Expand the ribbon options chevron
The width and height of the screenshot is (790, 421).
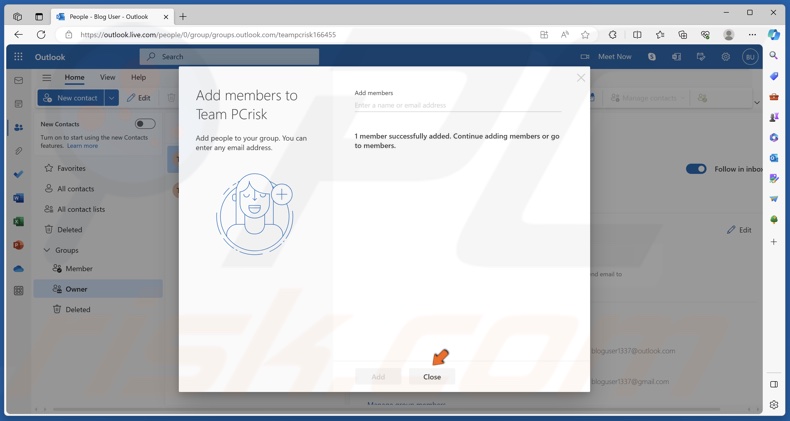click(757, 103)
